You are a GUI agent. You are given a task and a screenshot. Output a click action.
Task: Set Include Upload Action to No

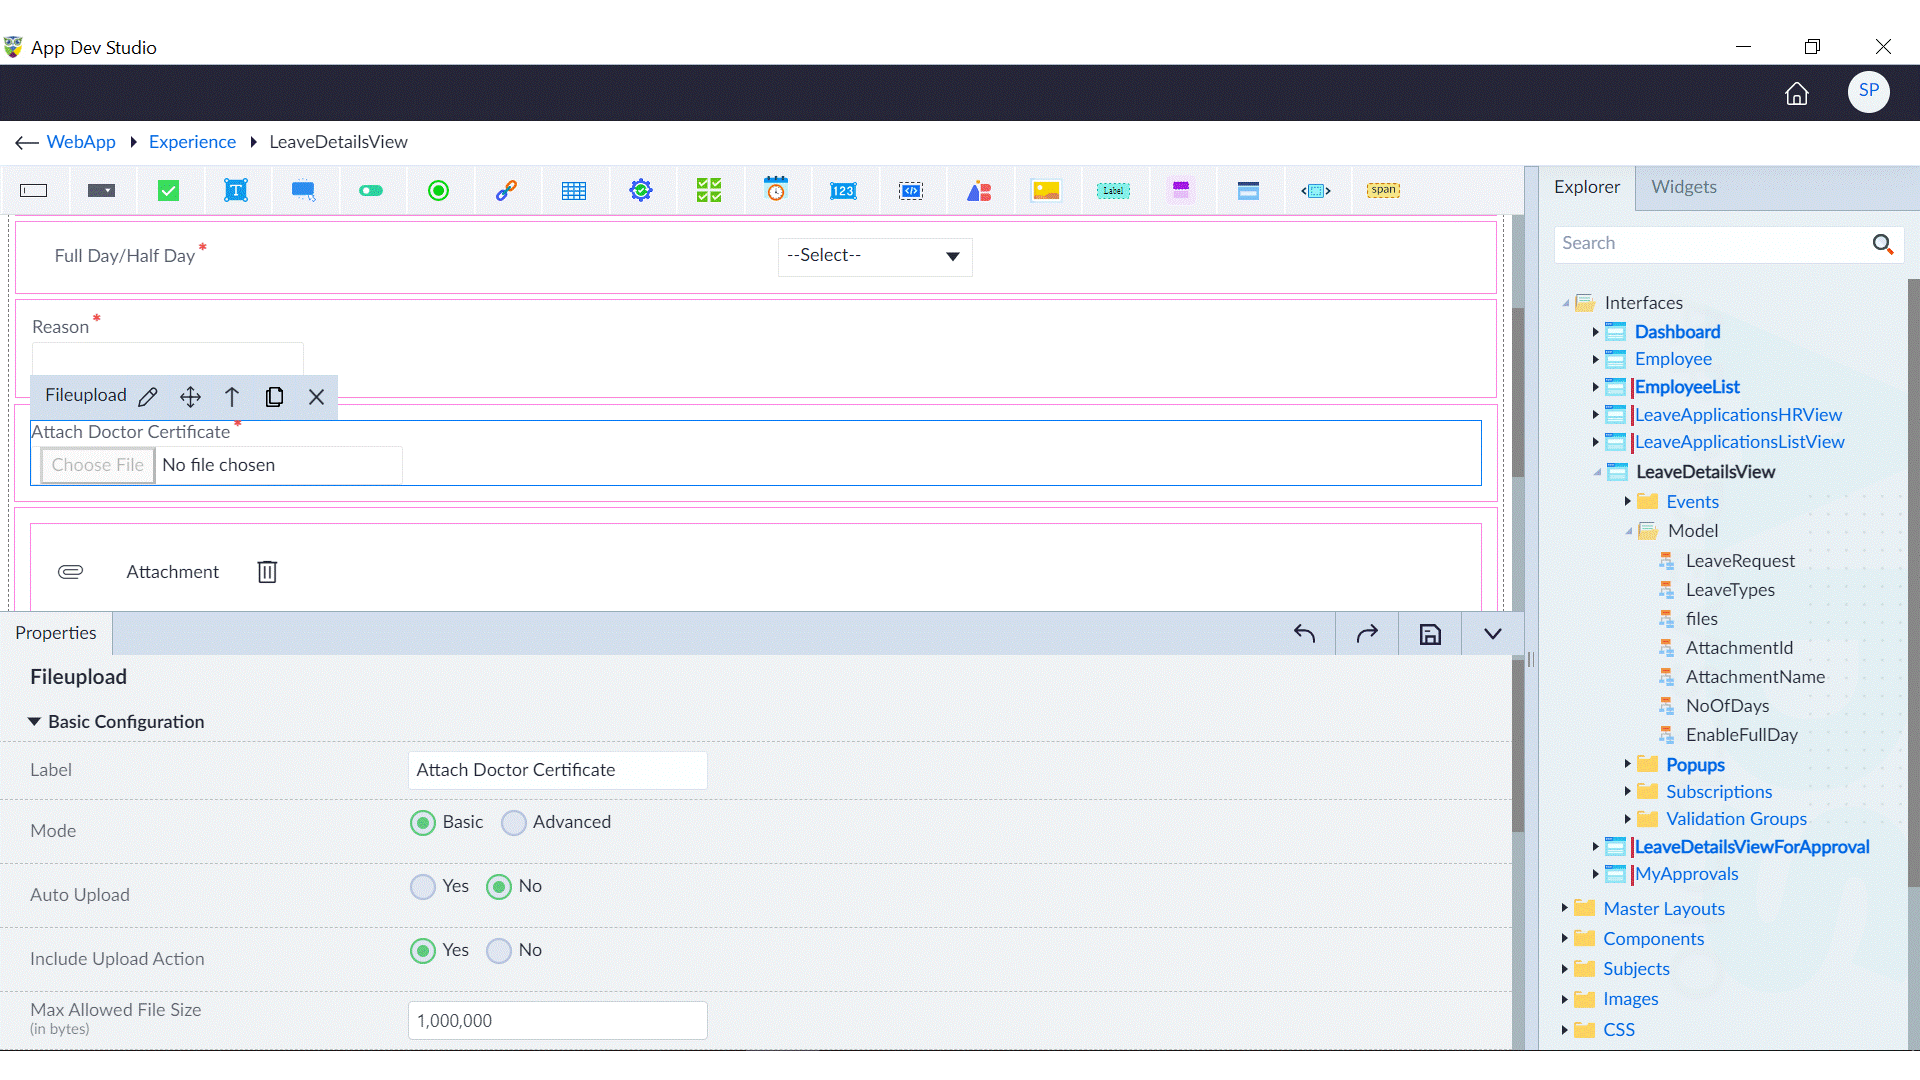click(x=499, y=951)
